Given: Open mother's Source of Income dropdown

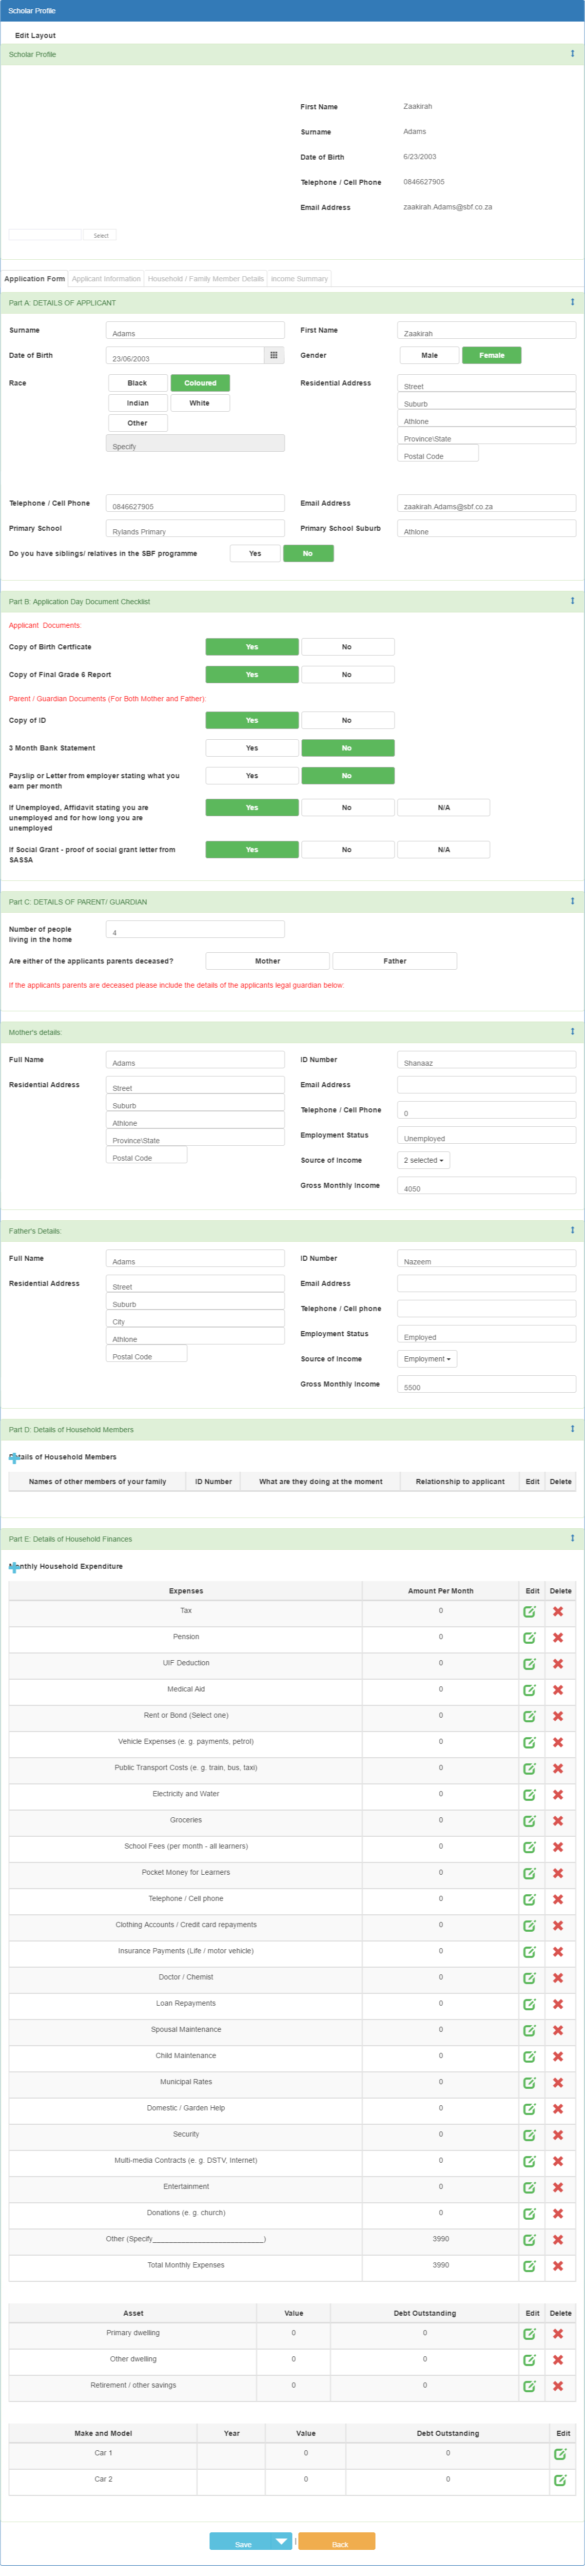Looking at the screenshot, I should point(423,1160).
